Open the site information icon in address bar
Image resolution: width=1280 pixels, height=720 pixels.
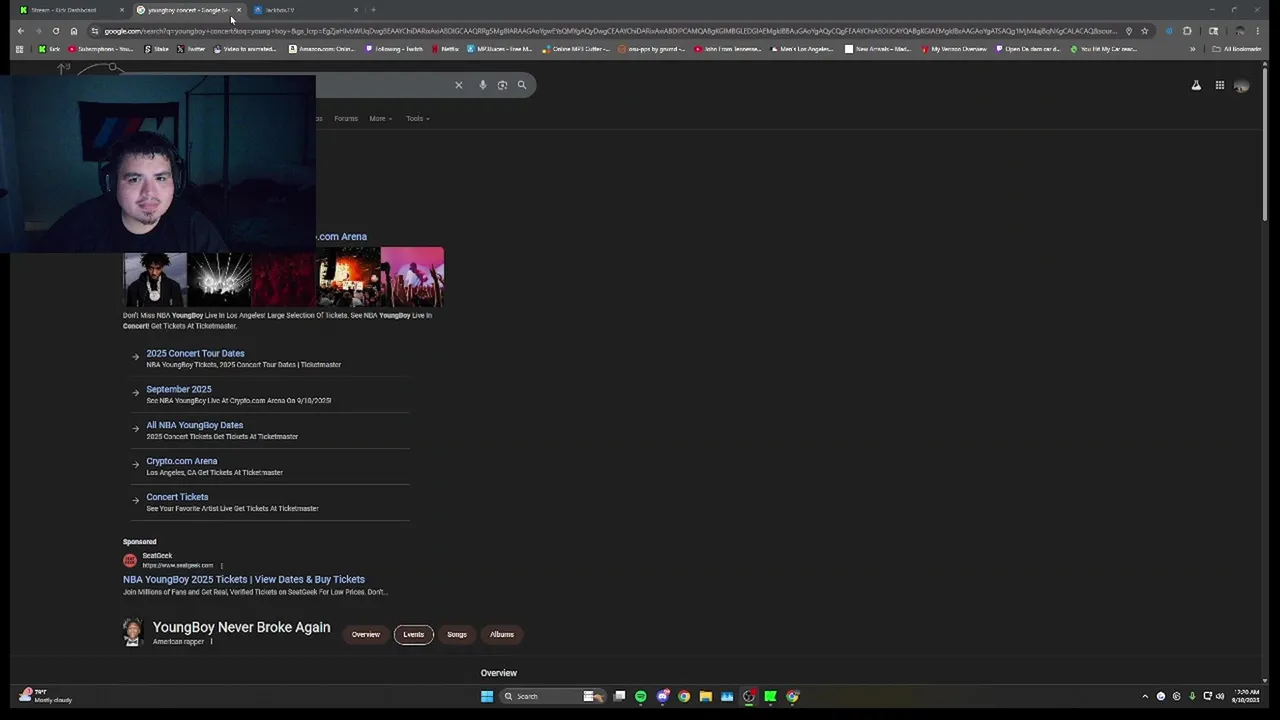(x=95, y=31)
